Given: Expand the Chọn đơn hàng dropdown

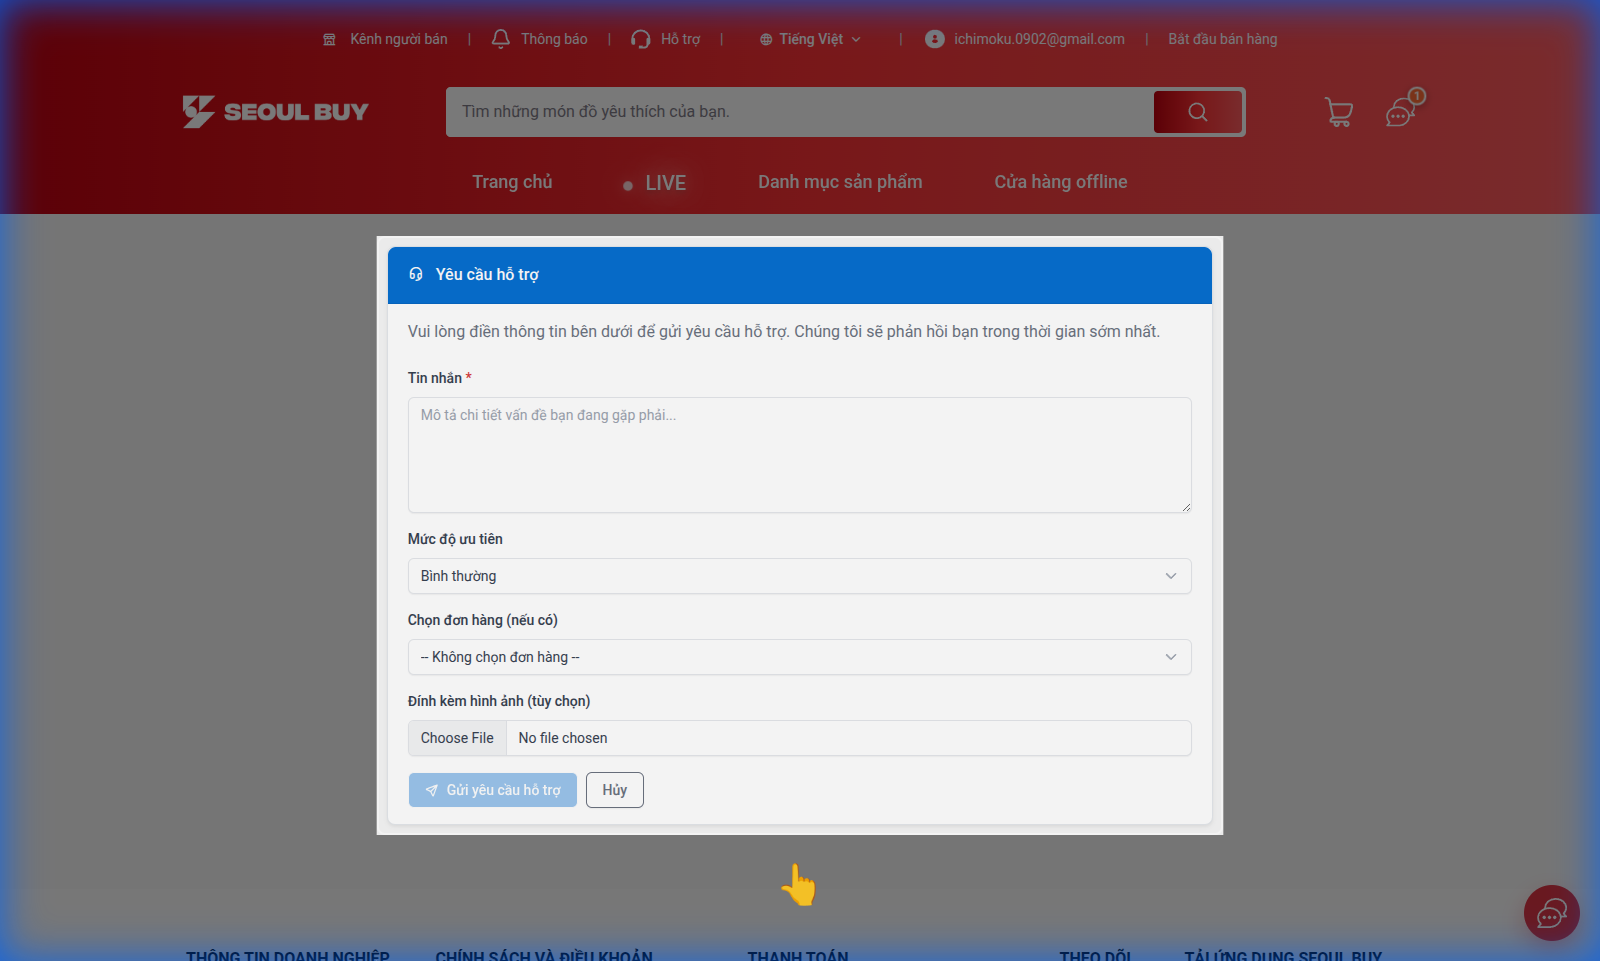Looking at the screenshot, I should (x=799, y=657).
